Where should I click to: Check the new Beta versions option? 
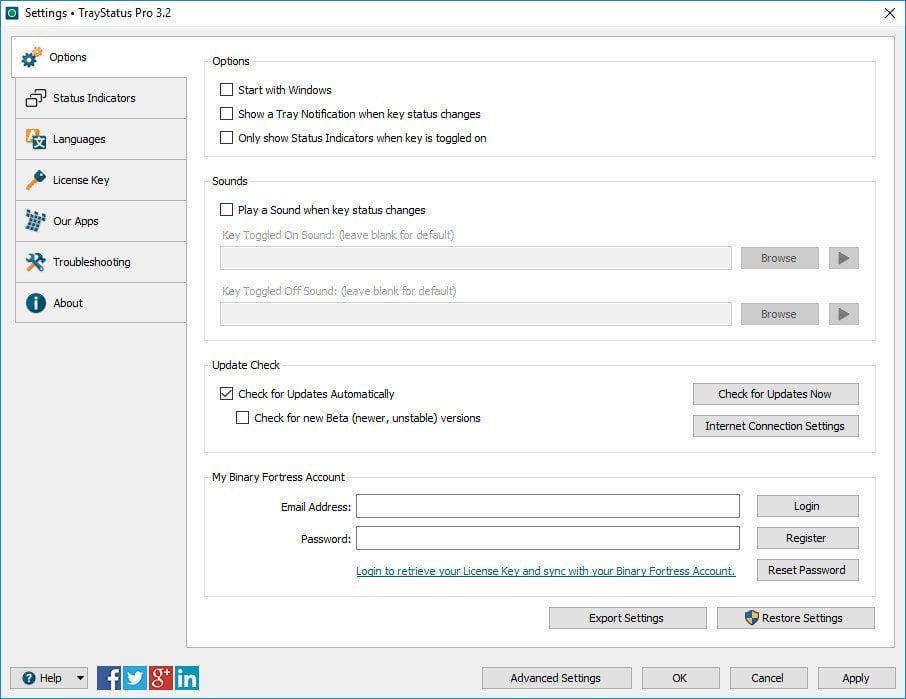(240, 418)
